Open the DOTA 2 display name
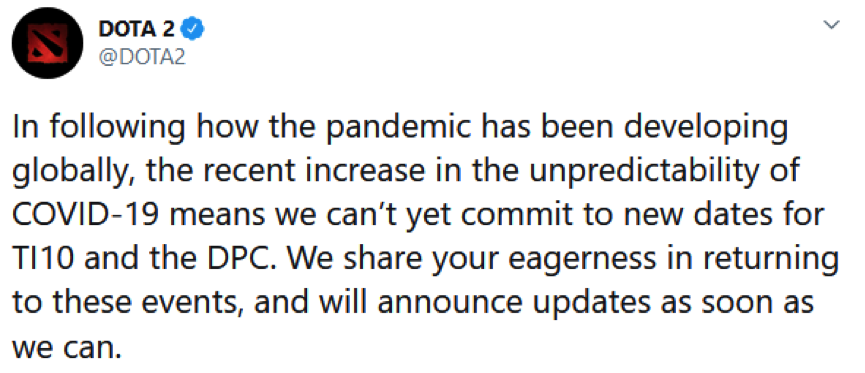The height and width of the screenshot is (373, 865). pyautogui.click(x=136, y=30)
